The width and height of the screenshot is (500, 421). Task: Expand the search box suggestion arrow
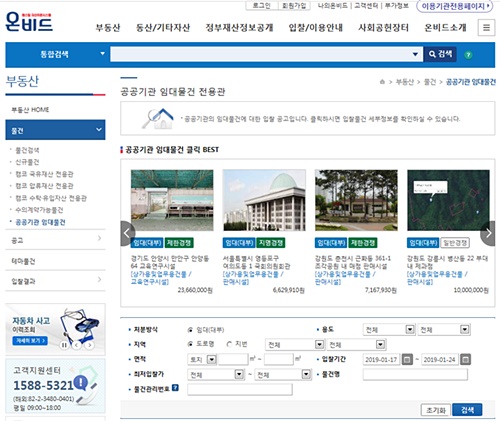(415, 54)
